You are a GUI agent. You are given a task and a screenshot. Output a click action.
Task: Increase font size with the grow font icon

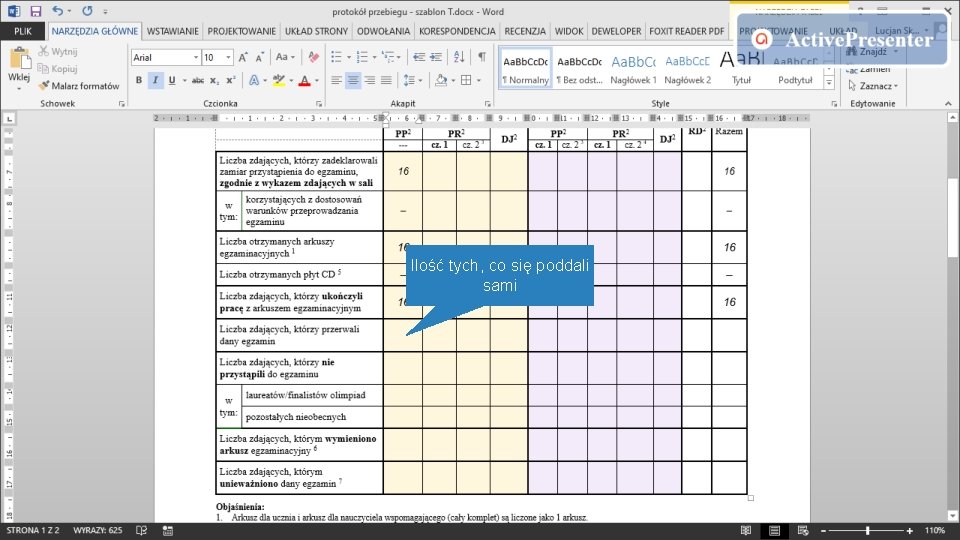243,57
